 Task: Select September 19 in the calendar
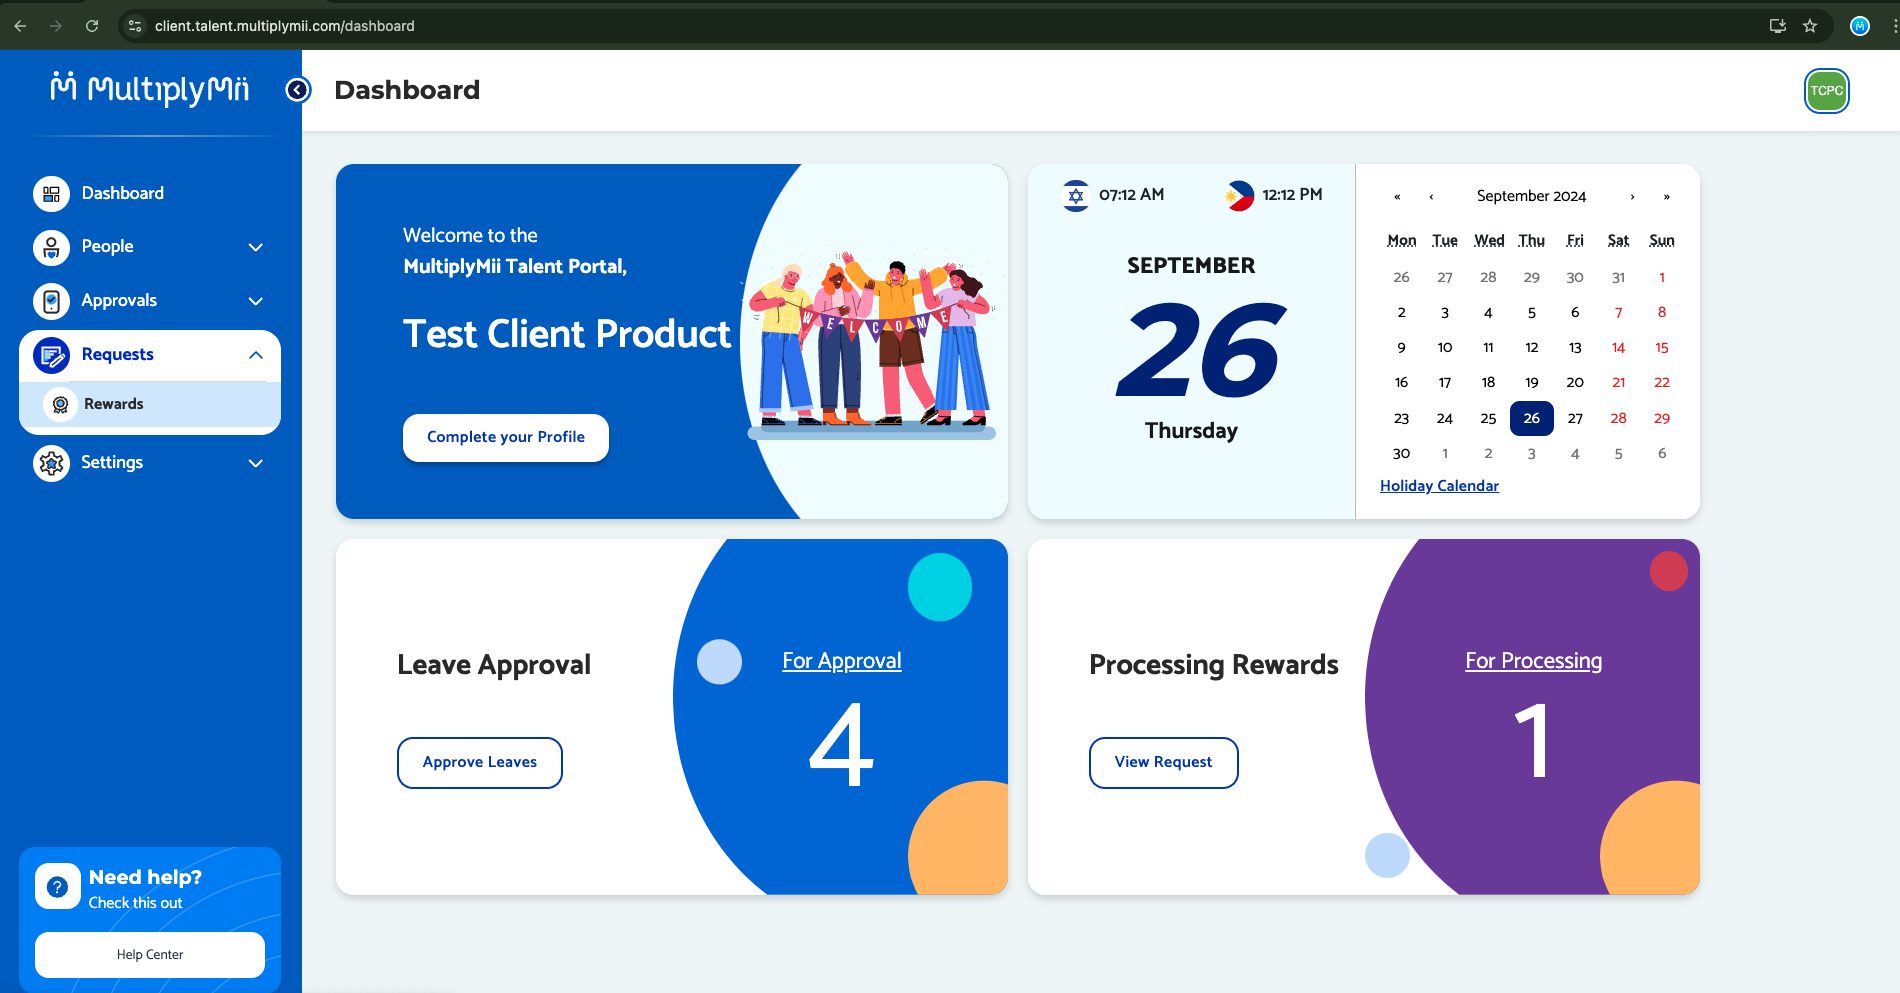[1532, 383]
